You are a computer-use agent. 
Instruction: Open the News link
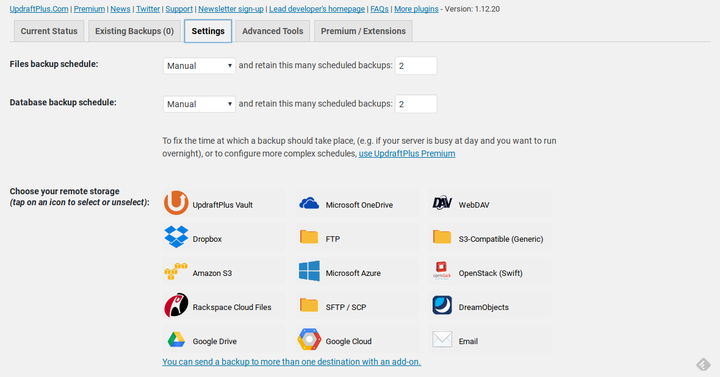[x=120, y=9]
